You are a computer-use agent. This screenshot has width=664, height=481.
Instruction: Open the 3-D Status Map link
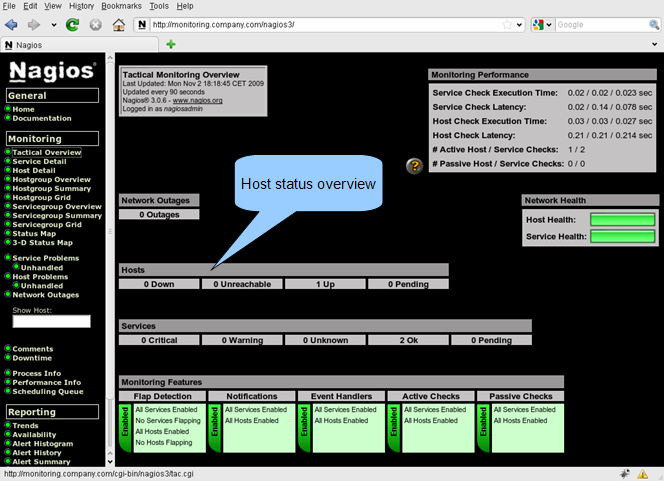(x=43, y=243)
